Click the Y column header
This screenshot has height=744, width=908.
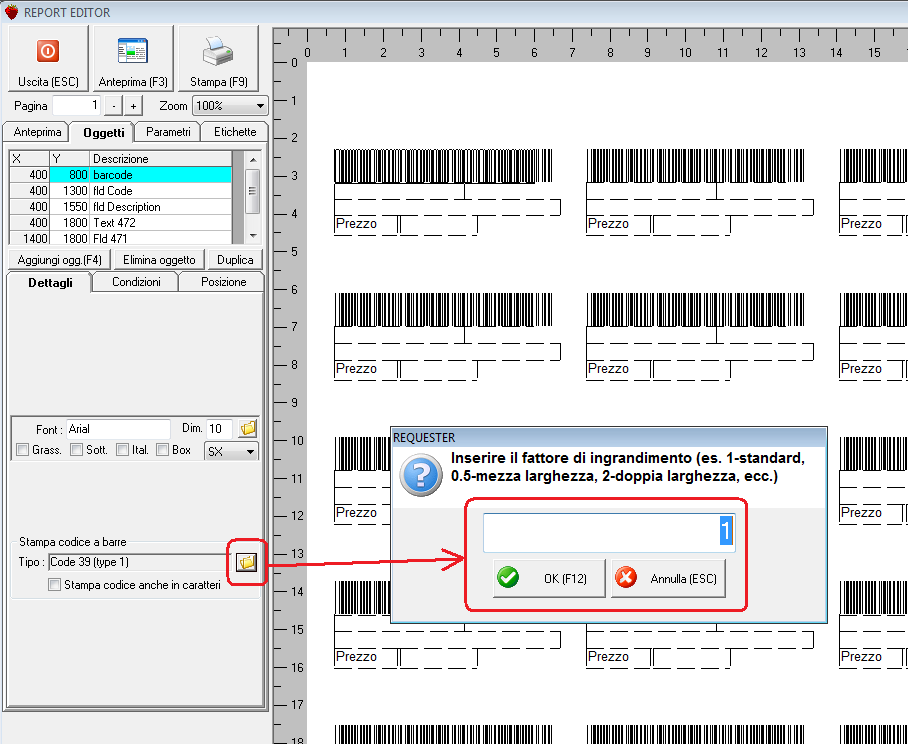pos(69,159)
